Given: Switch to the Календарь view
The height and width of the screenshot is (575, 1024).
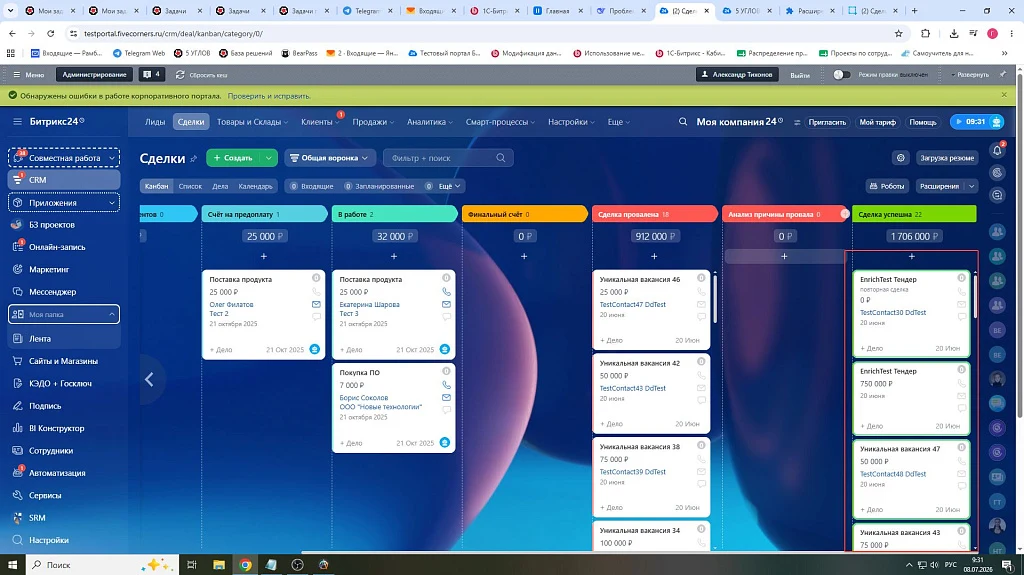Looking at the screenshot, I should point(255,186).
